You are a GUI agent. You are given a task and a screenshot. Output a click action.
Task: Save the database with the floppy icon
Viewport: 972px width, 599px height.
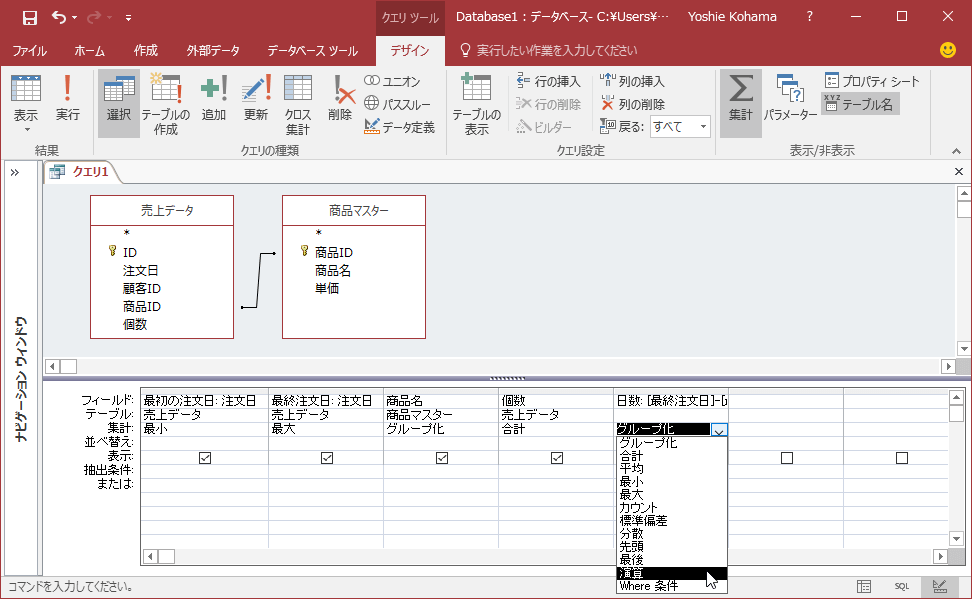tap(29, 17)
